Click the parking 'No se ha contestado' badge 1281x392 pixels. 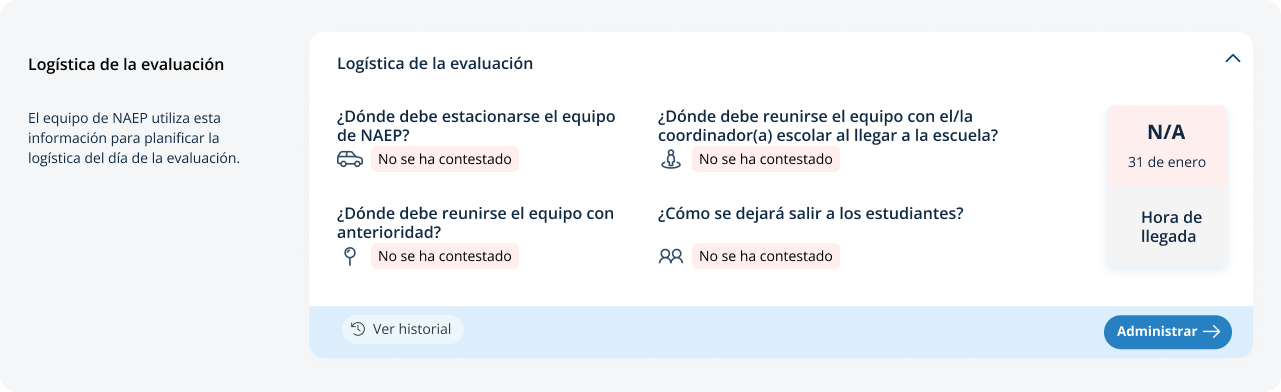pyautogui.click(x=445, y=159)
